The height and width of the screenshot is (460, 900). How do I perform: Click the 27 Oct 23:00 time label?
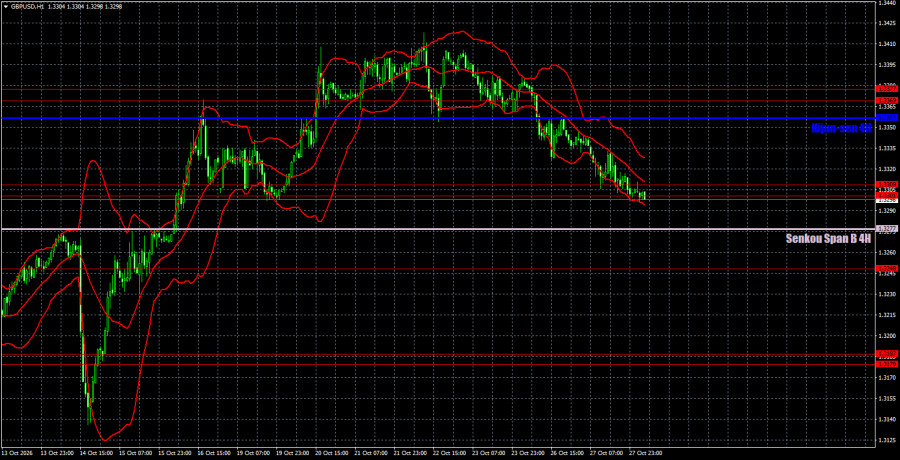pyautogui.click(x=644, y=454)
